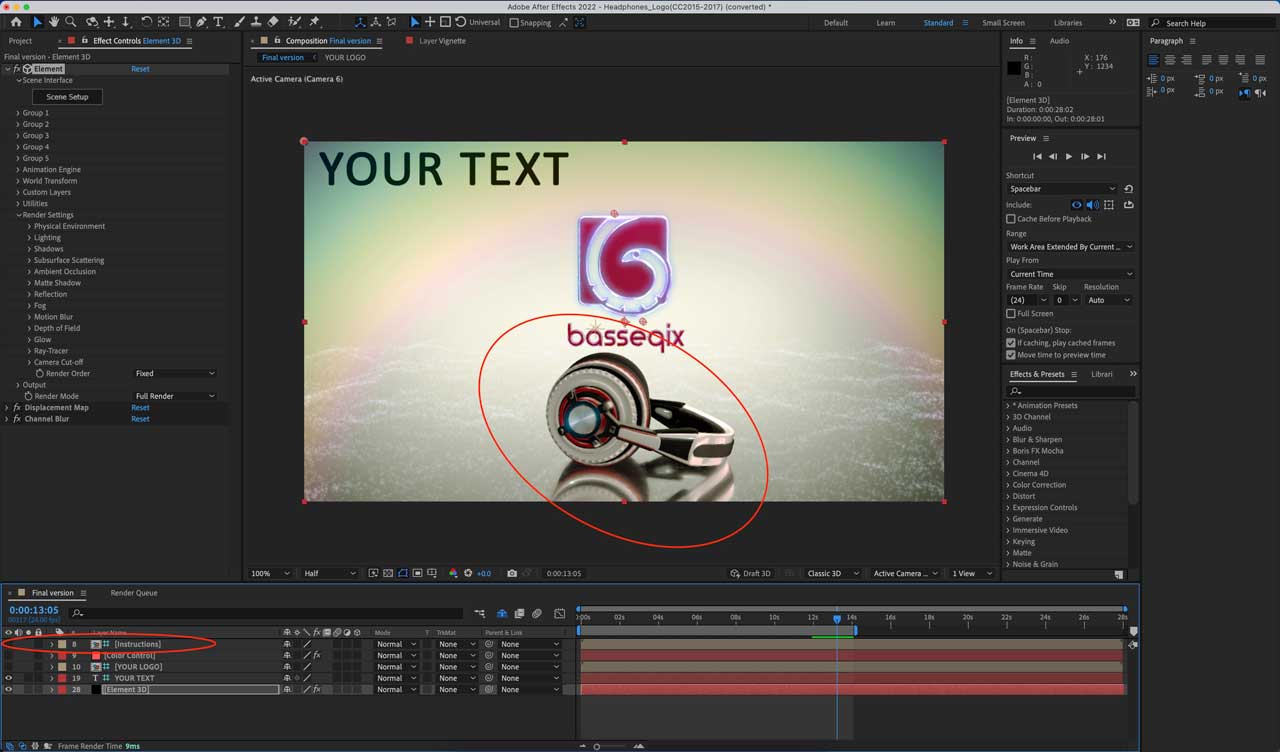Screen dimensions: 1280x752
Task: Open the Frame Rate (24) dropdown
Action: [x=1028, y=300]
